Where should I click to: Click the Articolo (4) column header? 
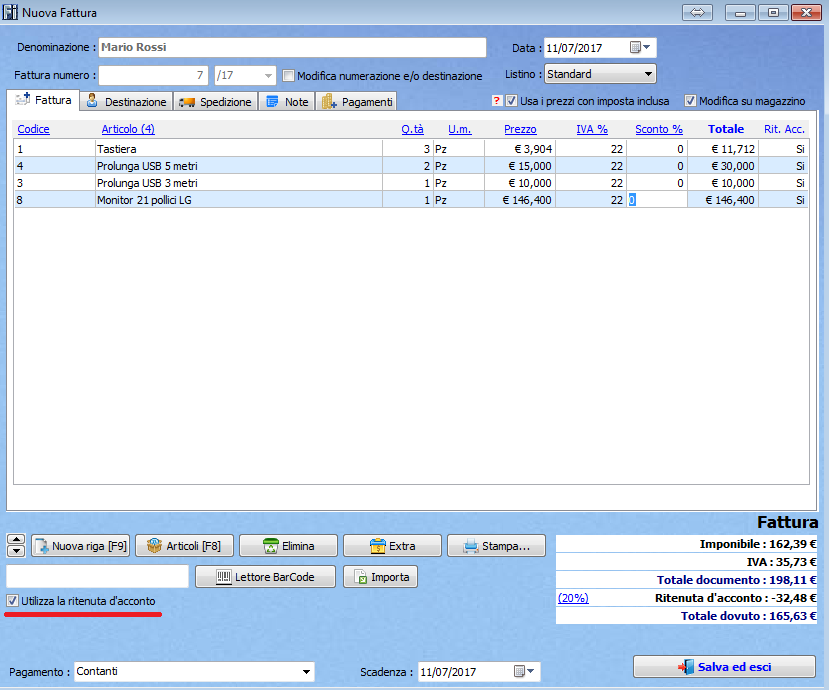(128, 129)
